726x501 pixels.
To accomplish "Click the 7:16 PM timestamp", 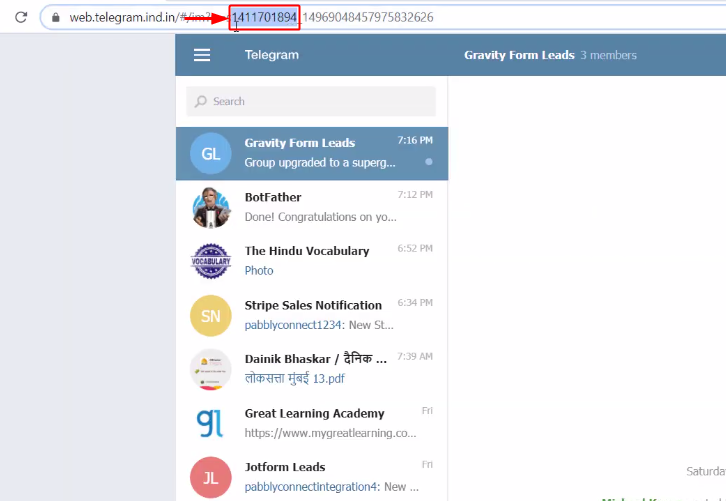I will pyautogui.click(x=415, y=140).
